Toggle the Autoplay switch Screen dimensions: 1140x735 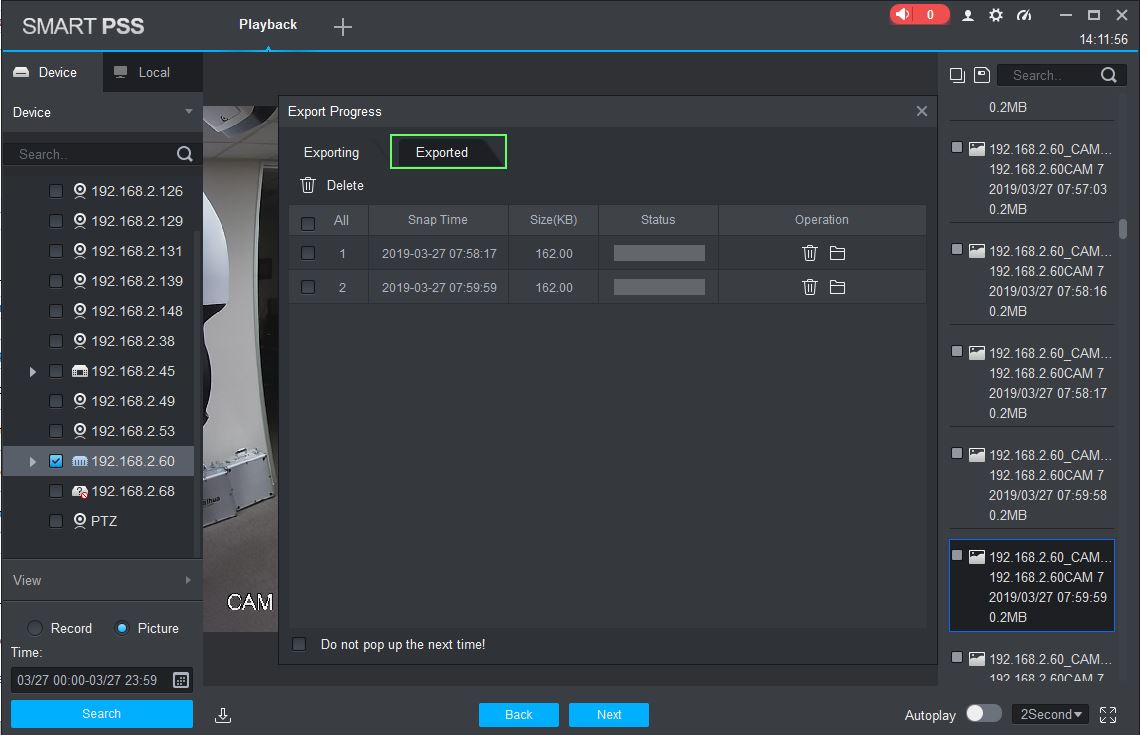tap(984, 714)
